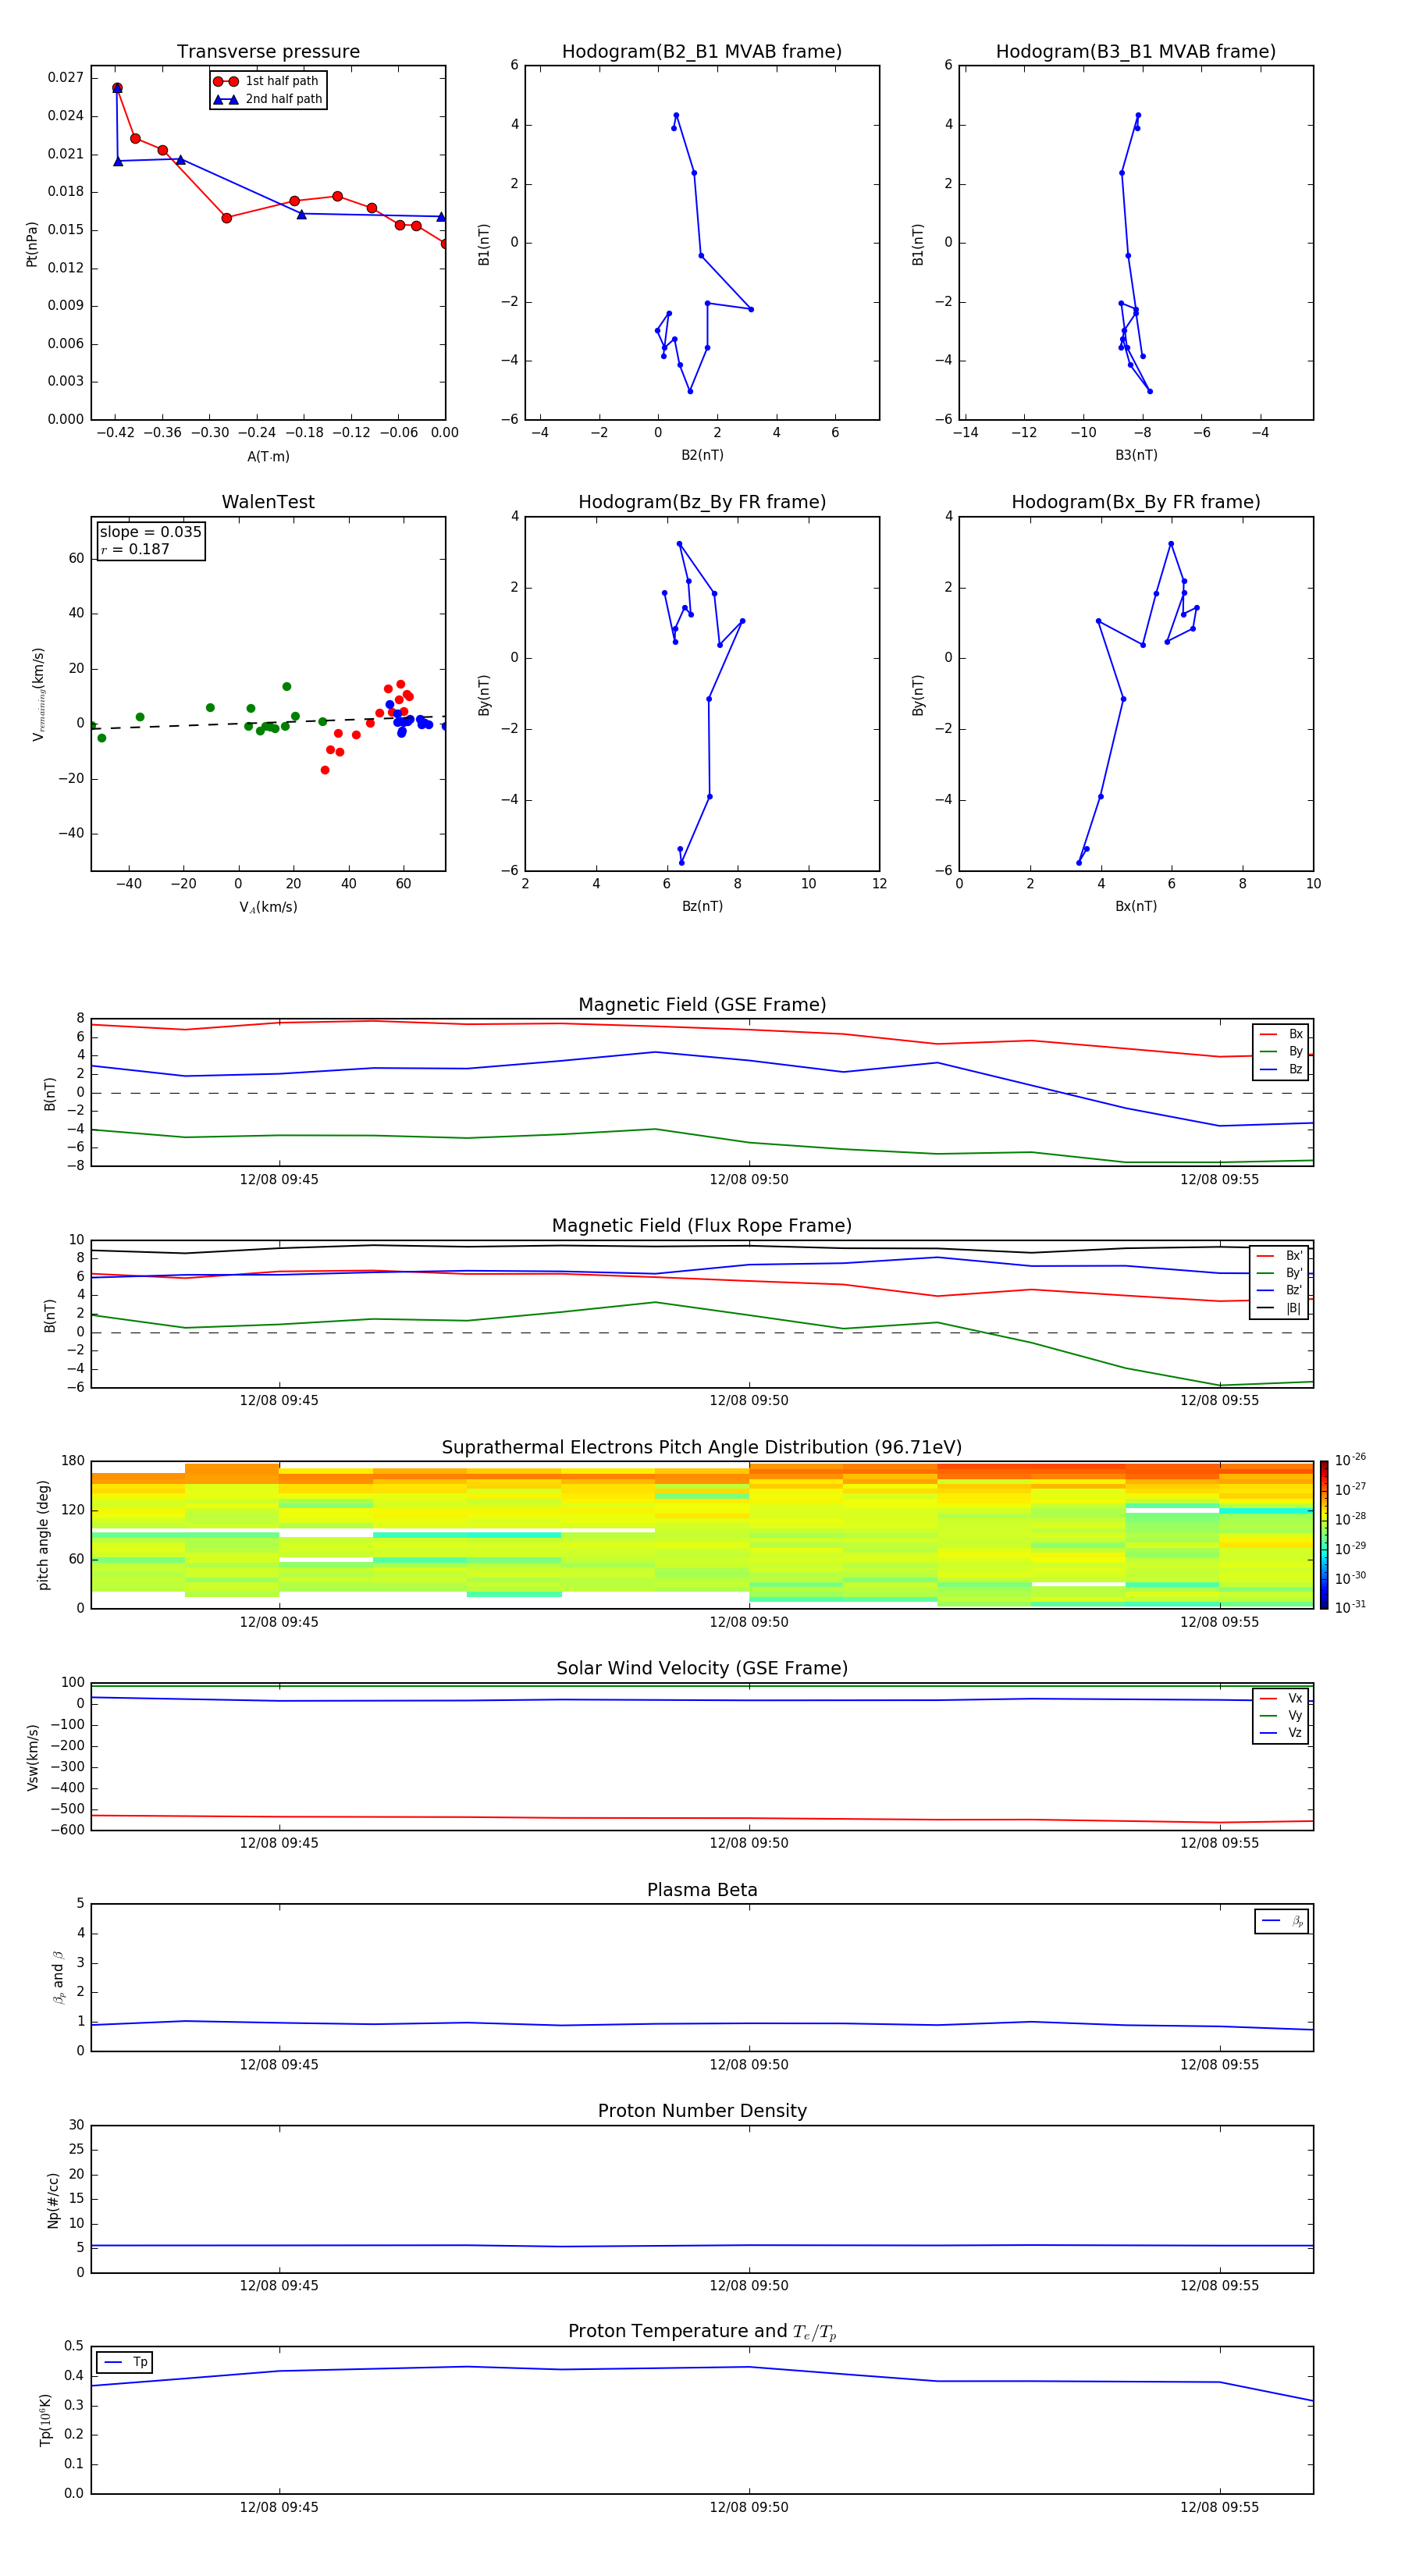The height and width of the screenshot is (2576, 1405).
Task: Select 'Tp' in temperature legend
Action: 125,2362
